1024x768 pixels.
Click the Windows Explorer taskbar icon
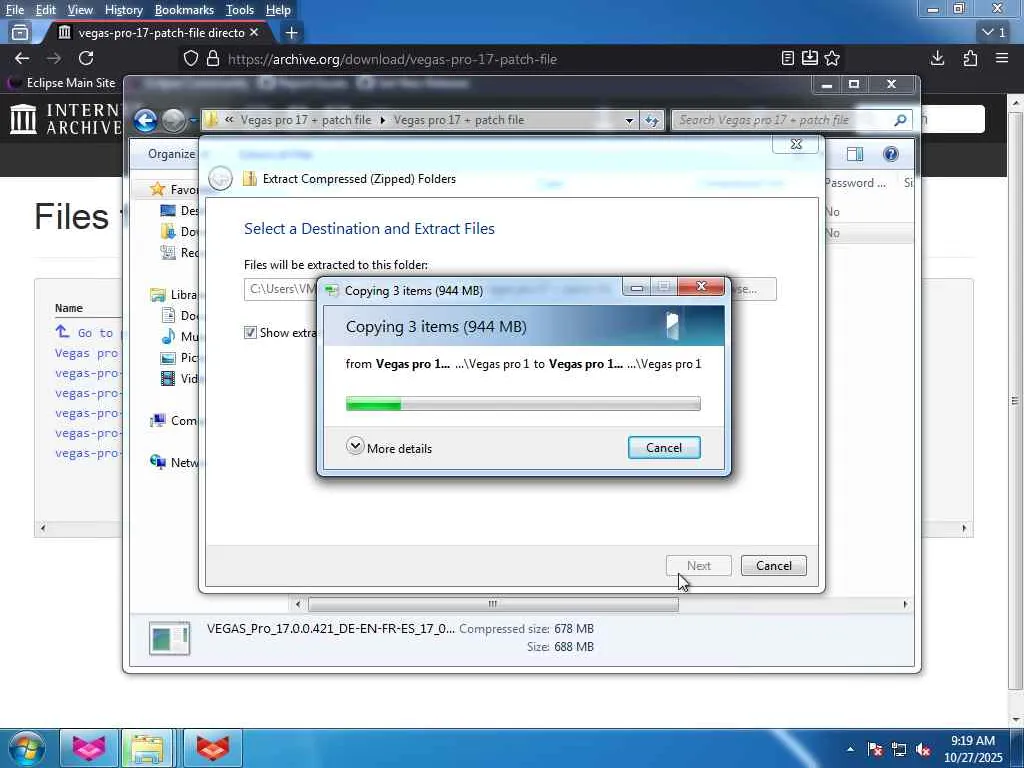point(147,748)
